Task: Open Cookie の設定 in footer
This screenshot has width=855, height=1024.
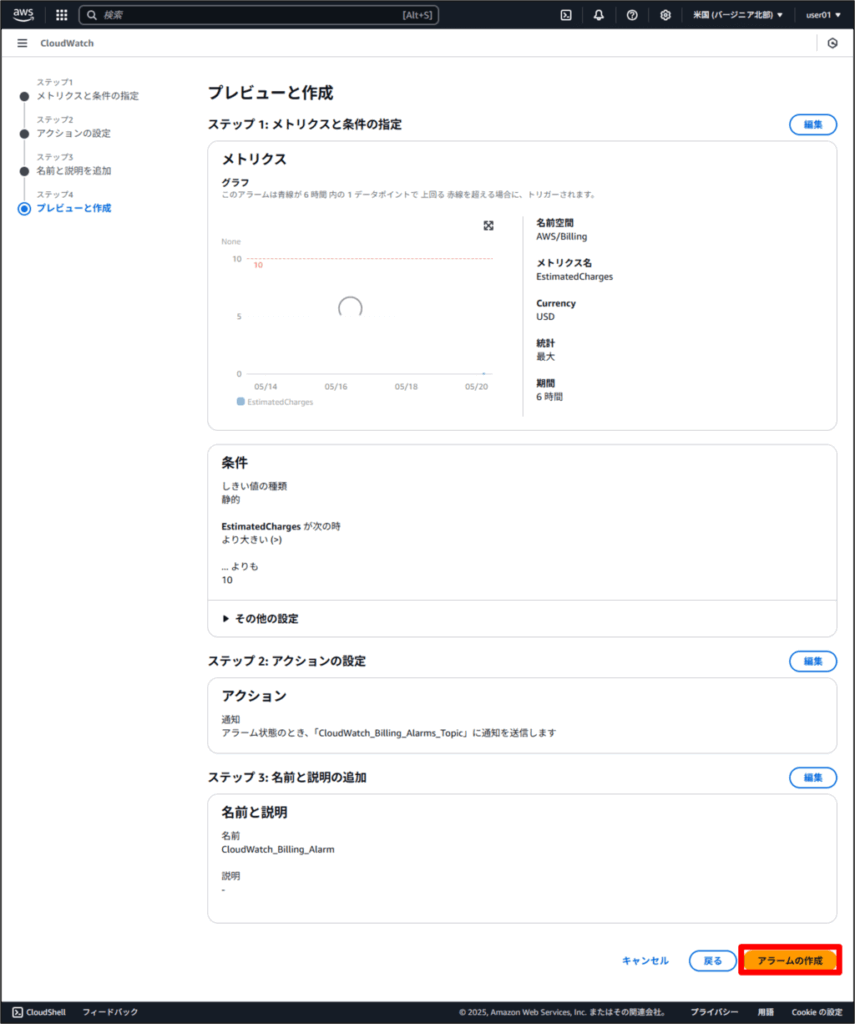Action: (x=816, y=1012)
